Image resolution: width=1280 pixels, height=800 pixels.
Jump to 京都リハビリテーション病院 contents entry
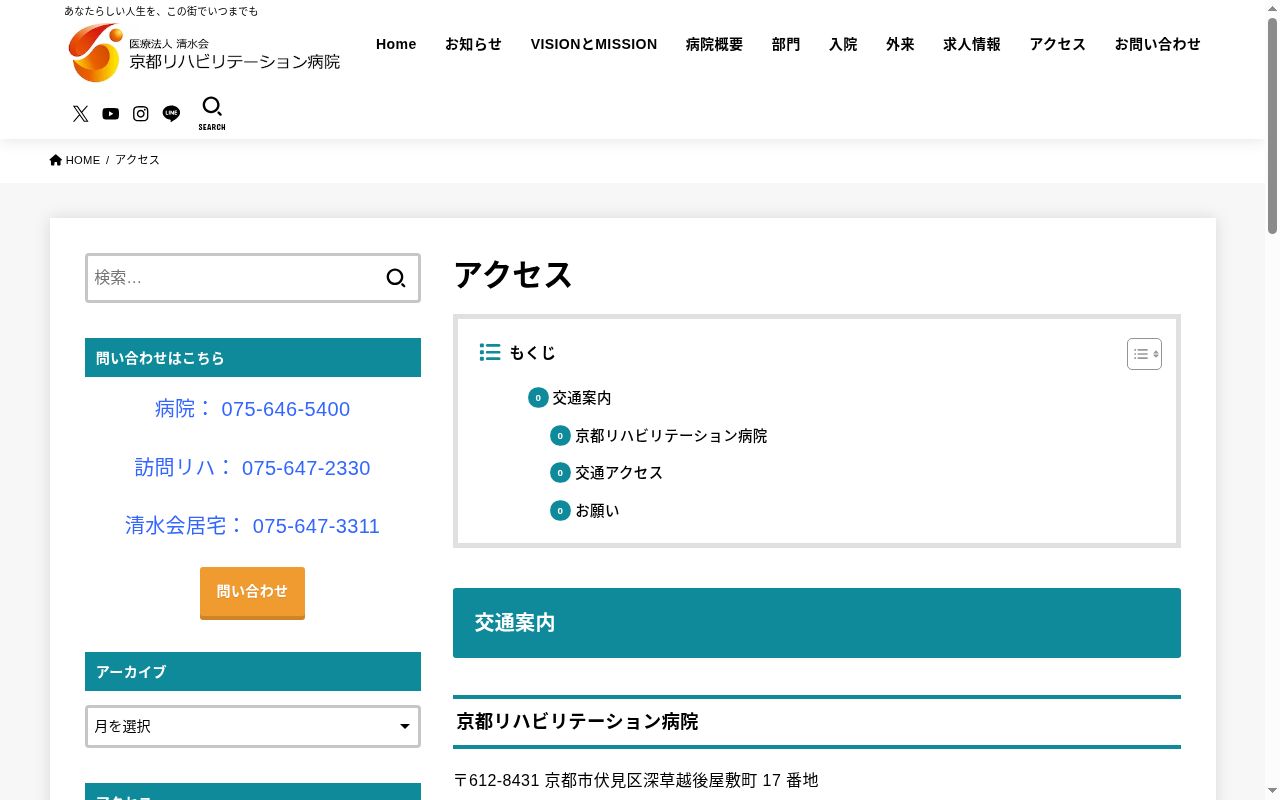click(x=671, y=436)
